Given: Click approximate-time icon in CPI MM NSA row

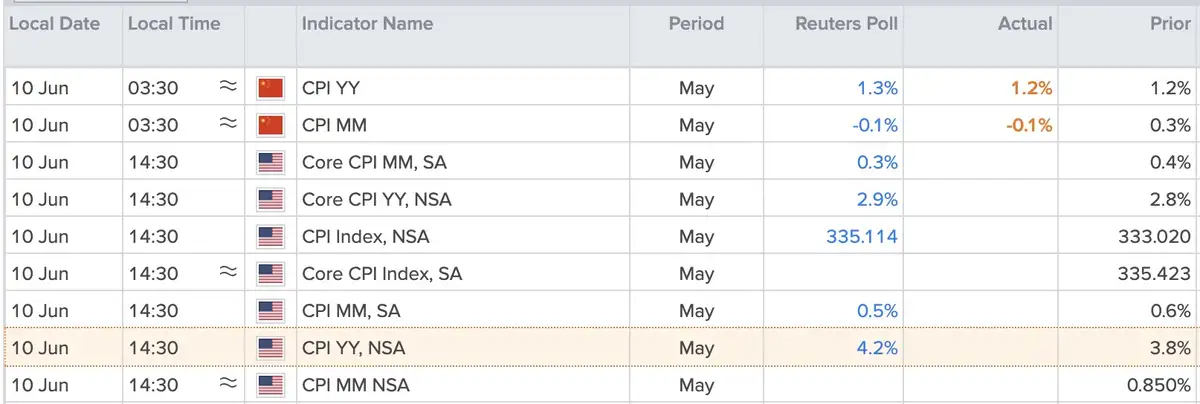Looking at the screenshot, I should click(229, 383).
